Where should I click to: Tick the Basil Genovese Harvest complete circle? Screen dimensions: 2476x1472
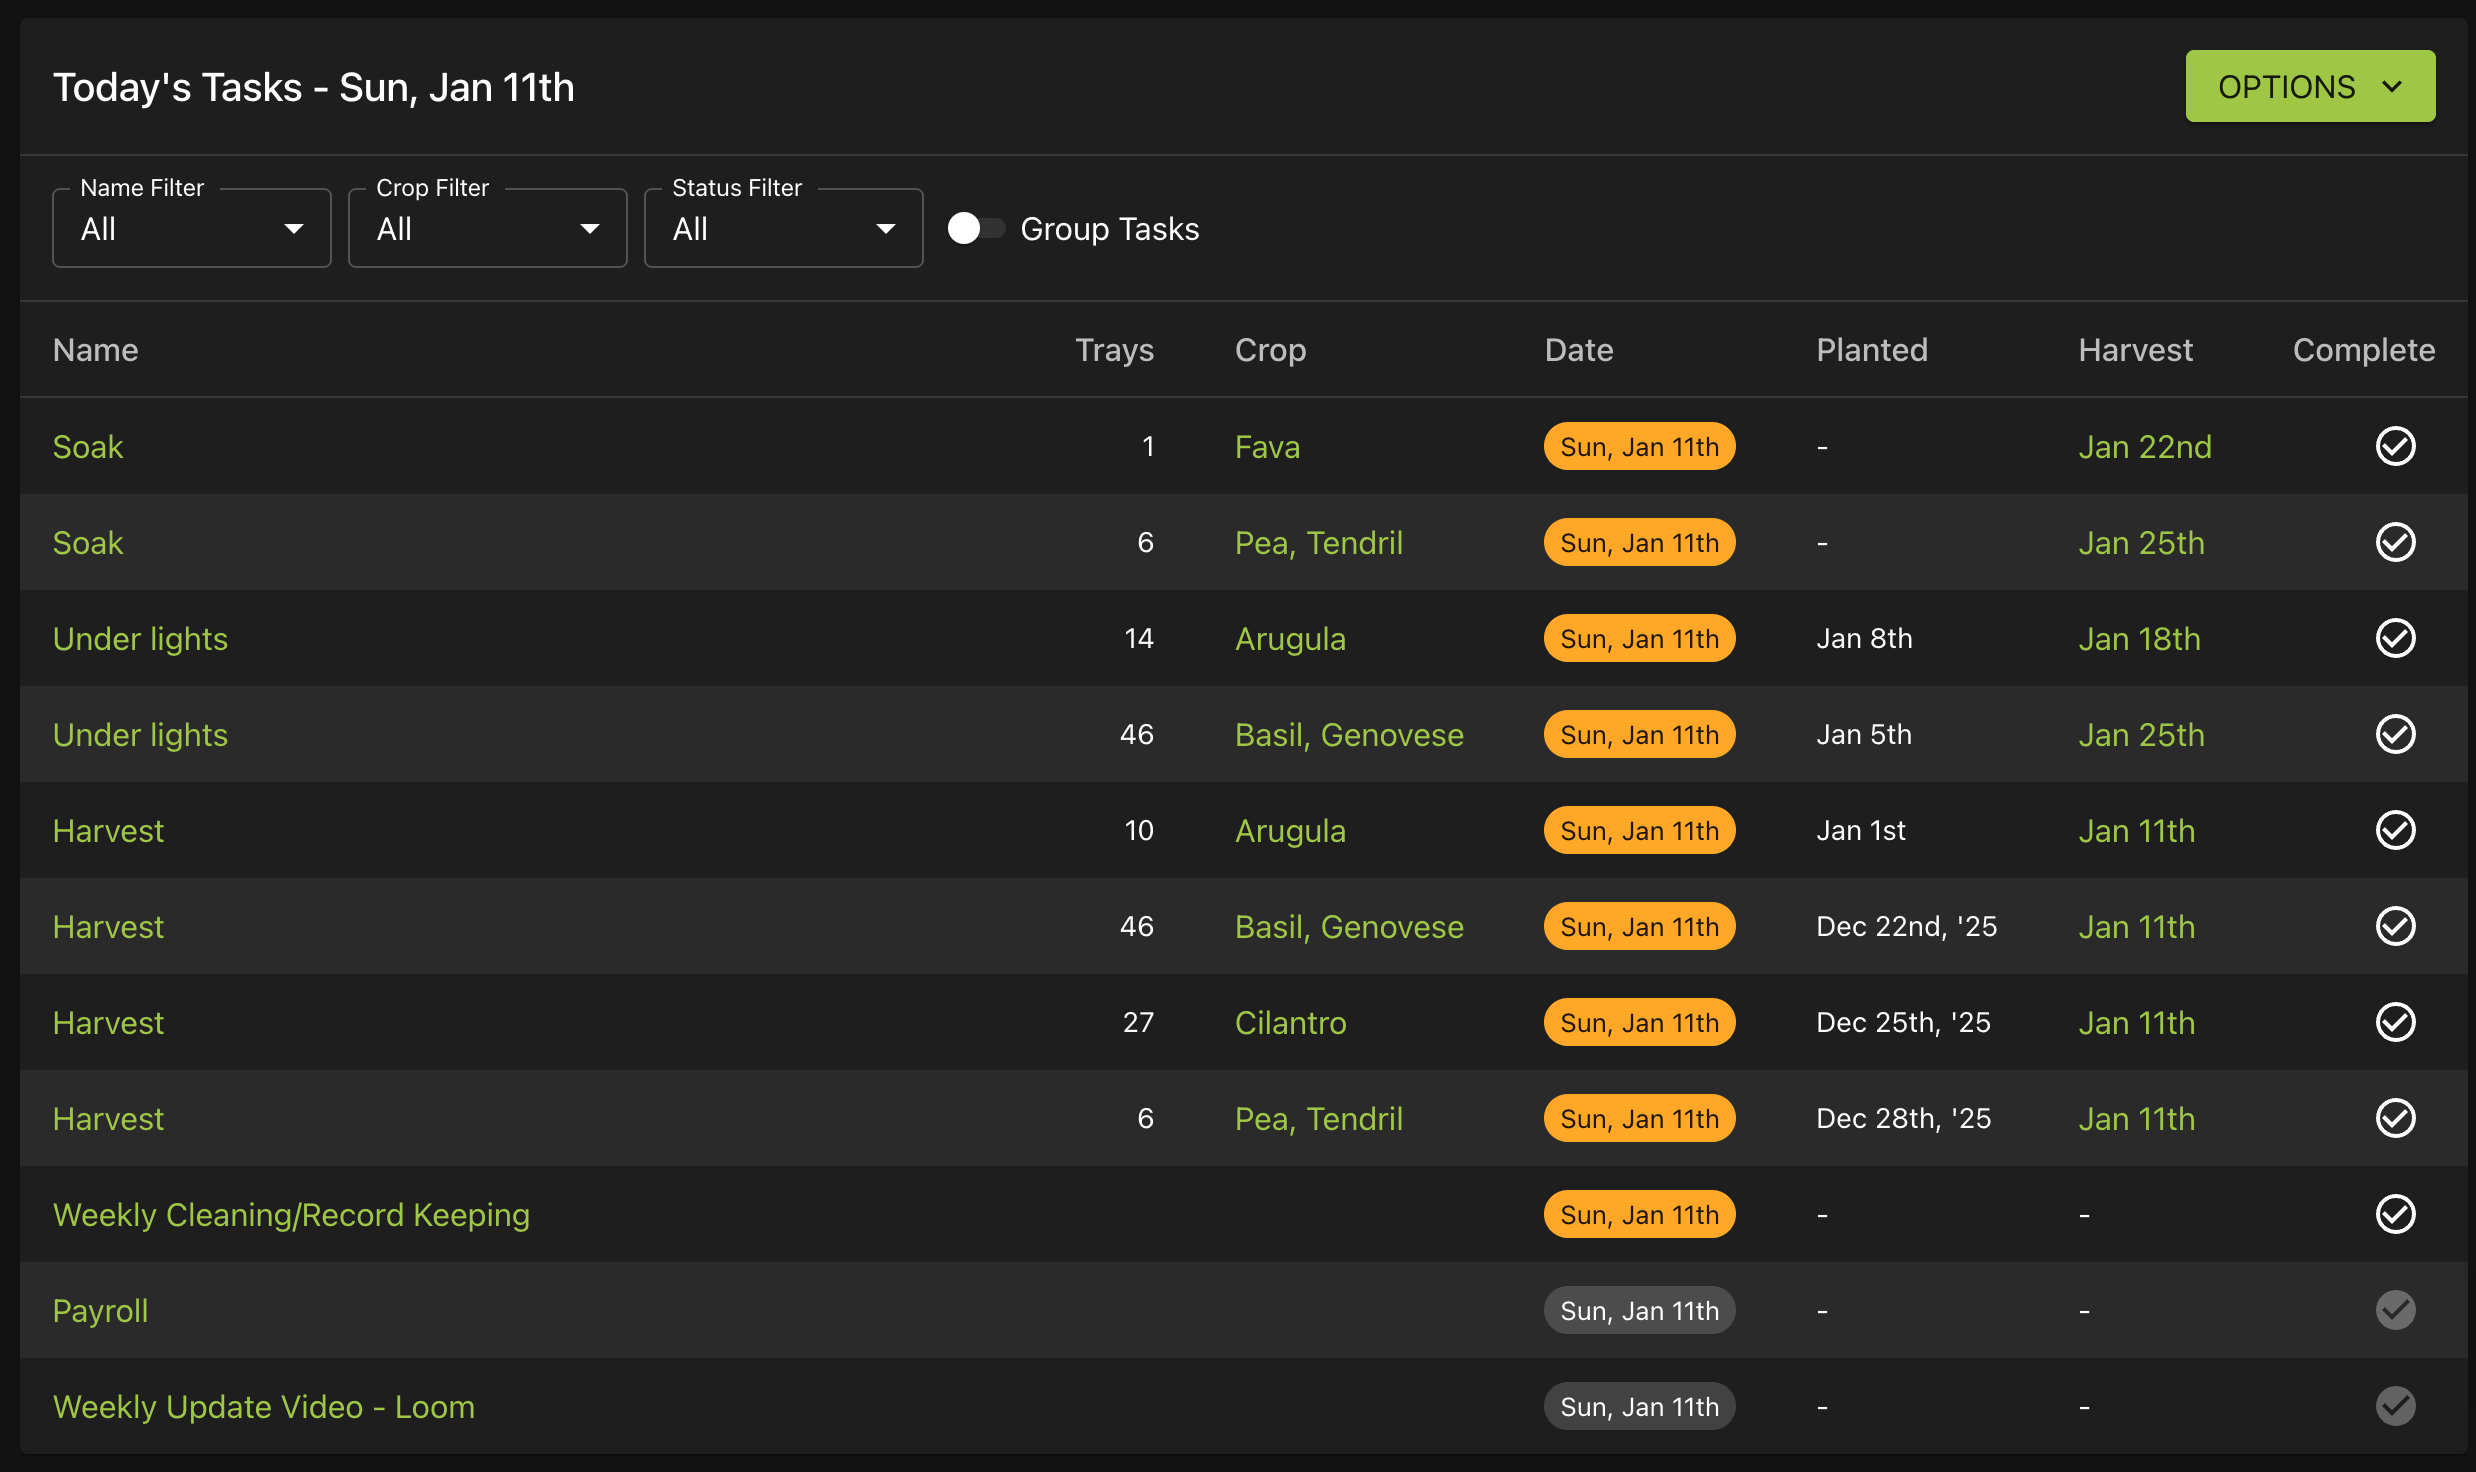click(x=2395, y=926)
